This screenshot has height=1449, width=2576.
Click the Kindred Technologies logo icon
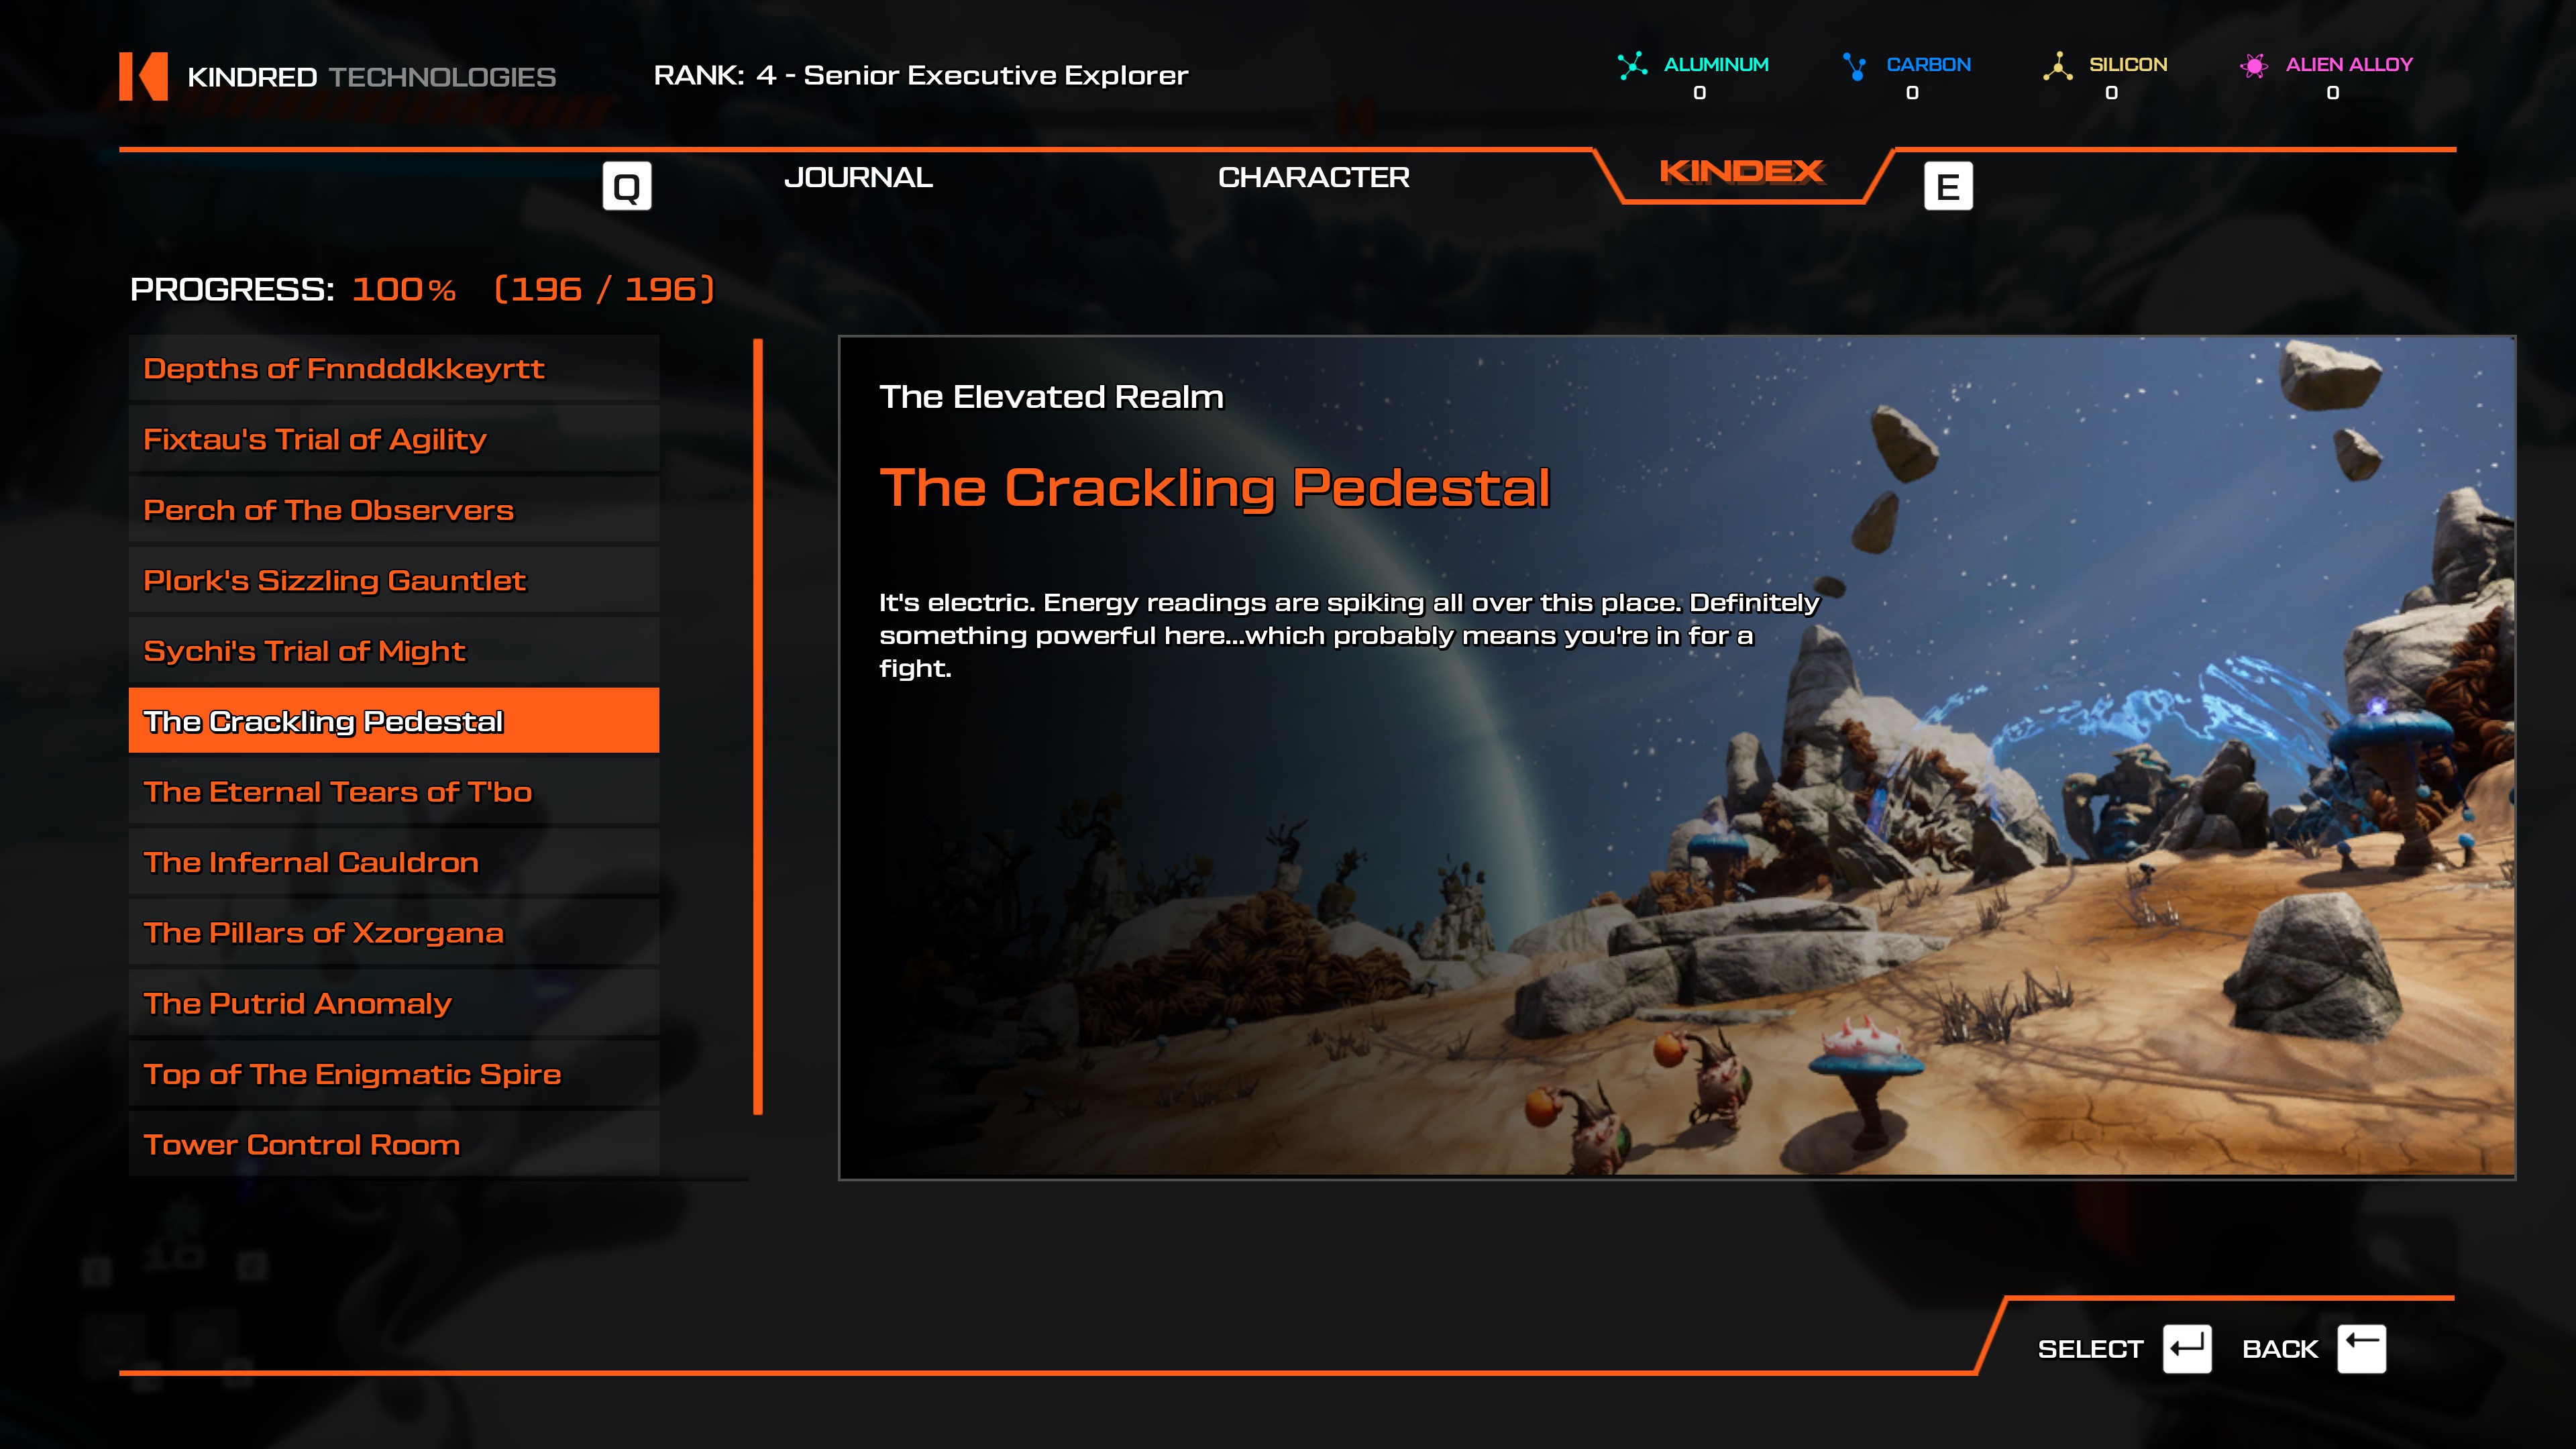pyautogui.click(x=143, y=76)
